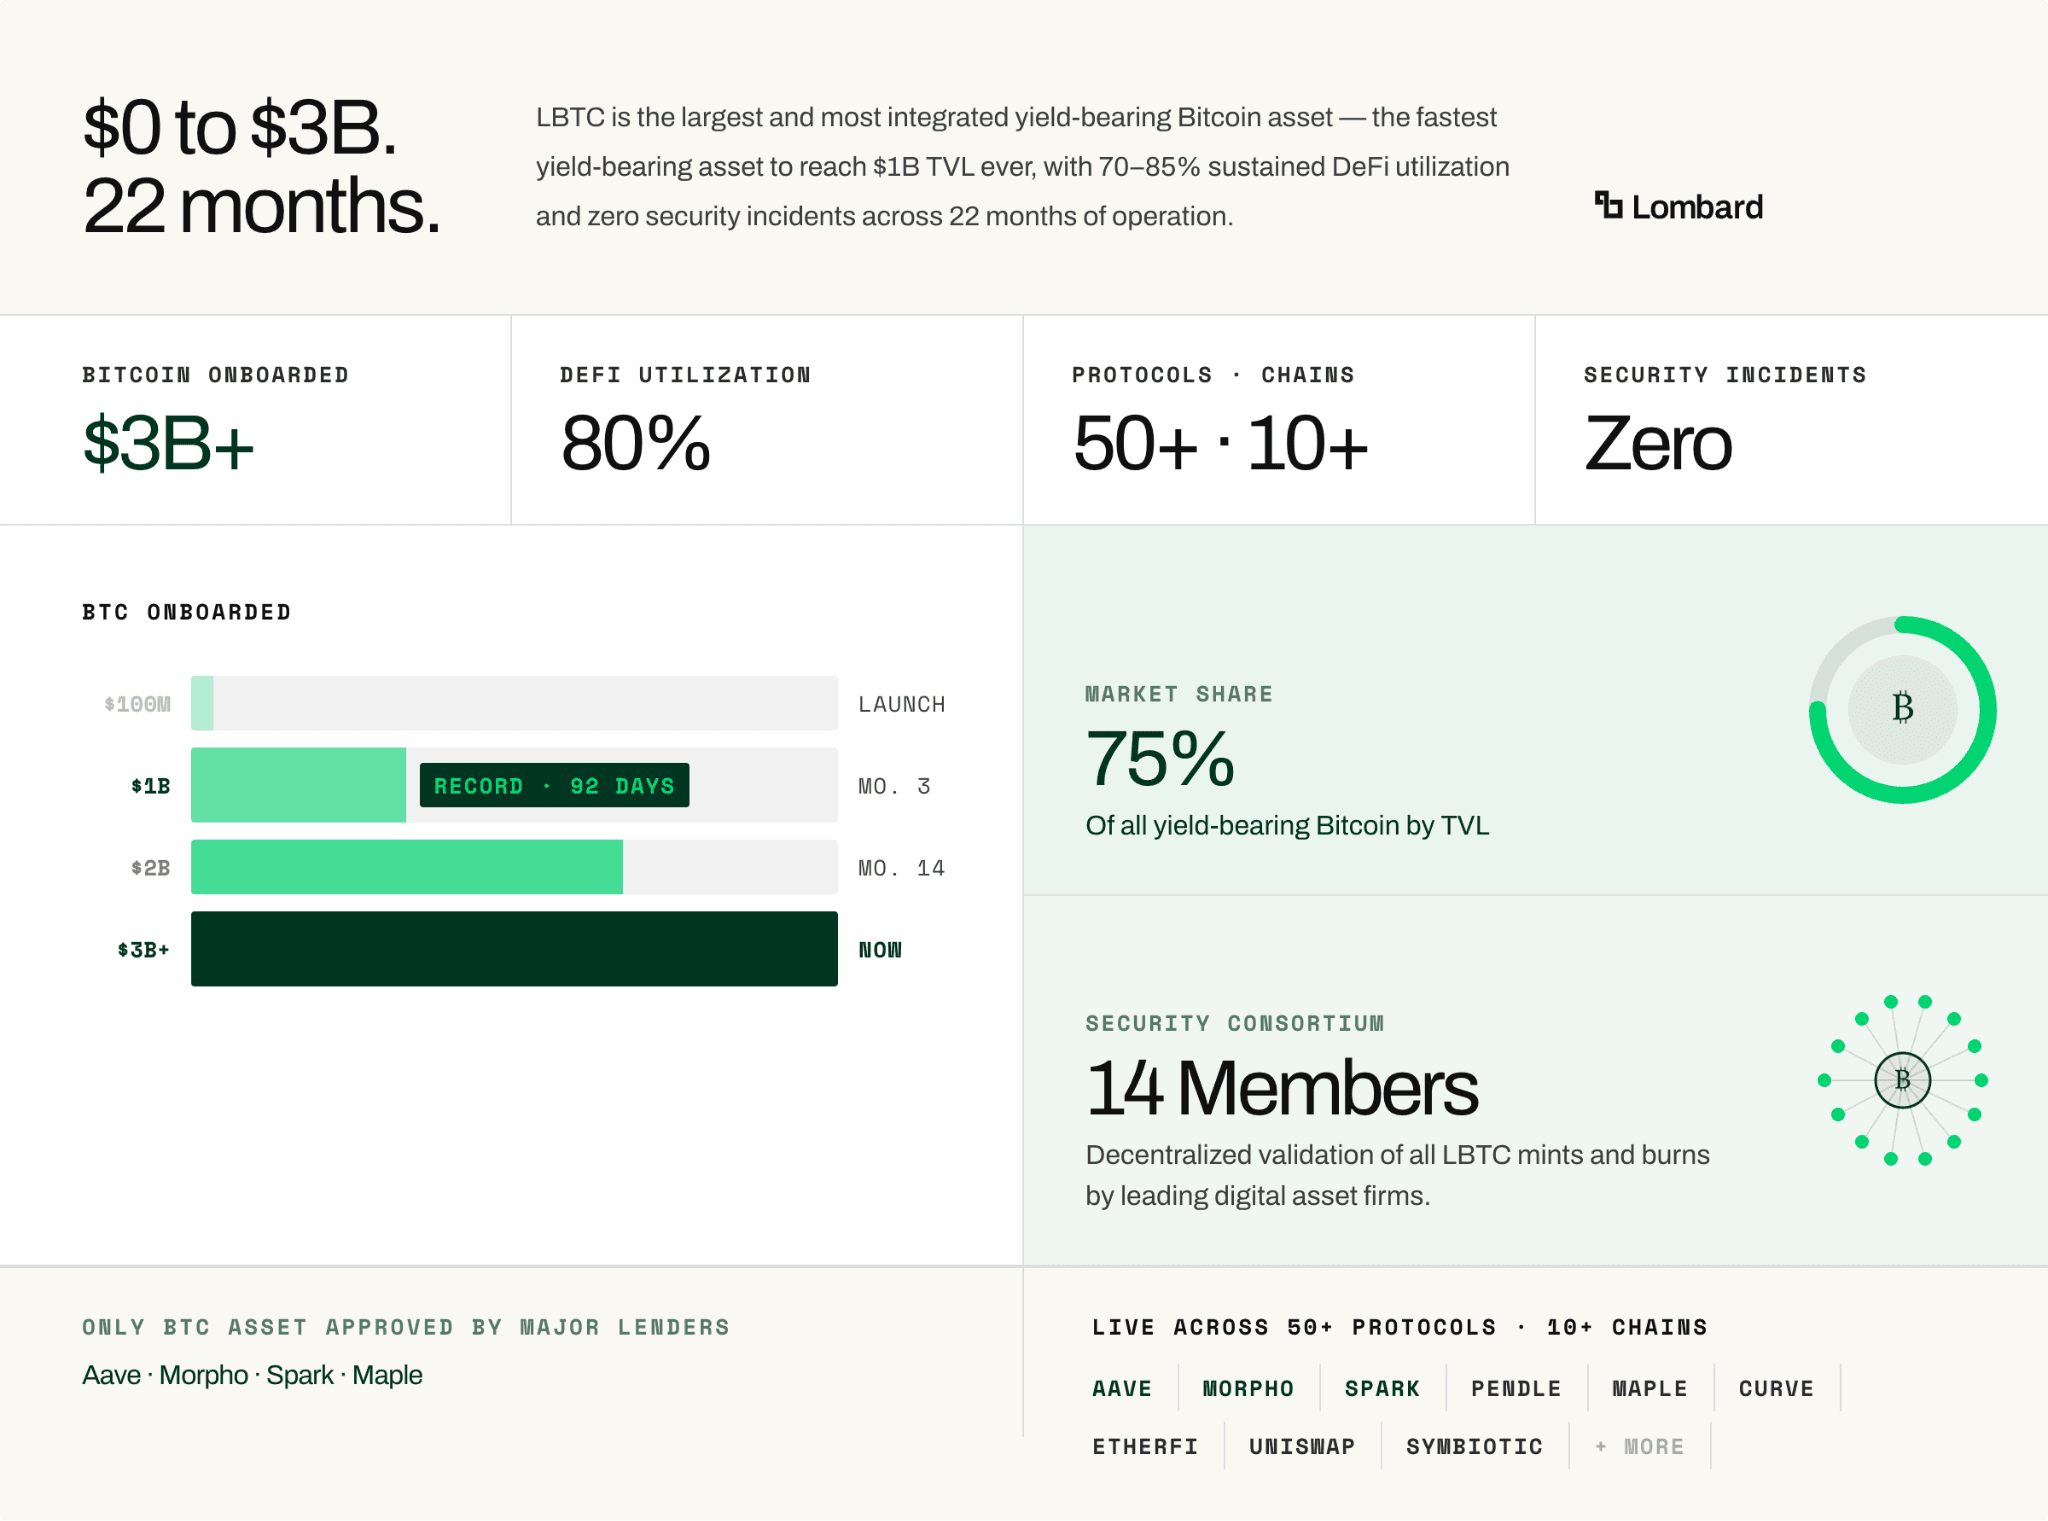Click the NOW label
The image size is (2048, 1521).
[x=880, y=949]
